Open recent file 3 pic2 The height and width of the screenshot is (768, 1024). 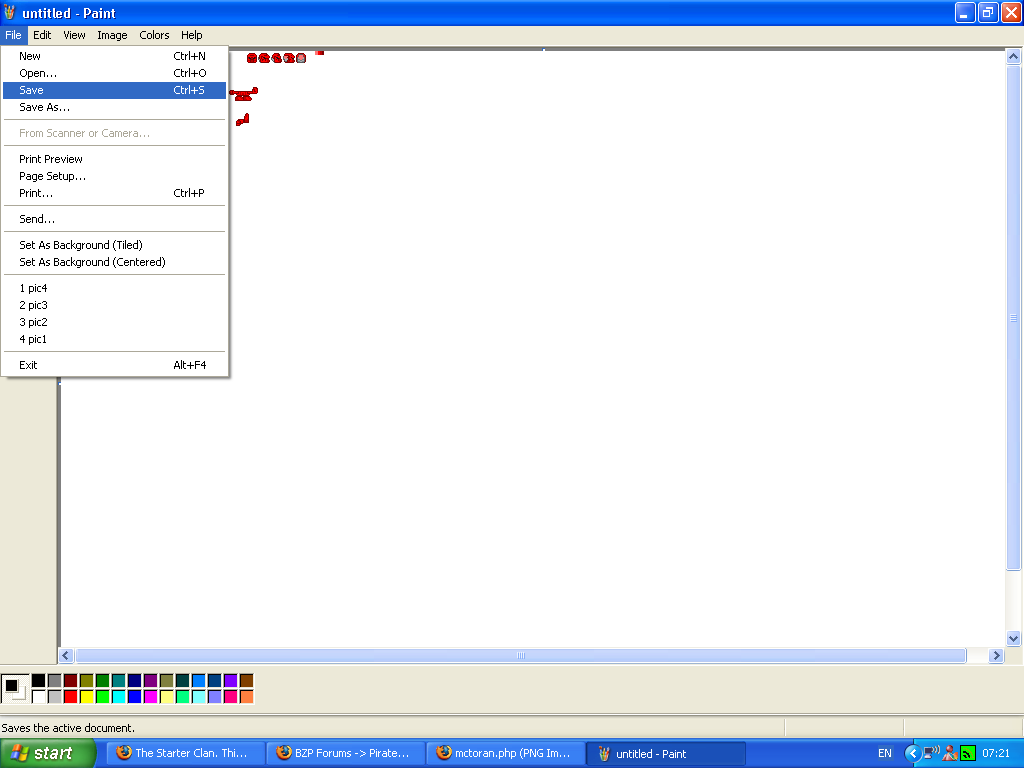(33, 321)
